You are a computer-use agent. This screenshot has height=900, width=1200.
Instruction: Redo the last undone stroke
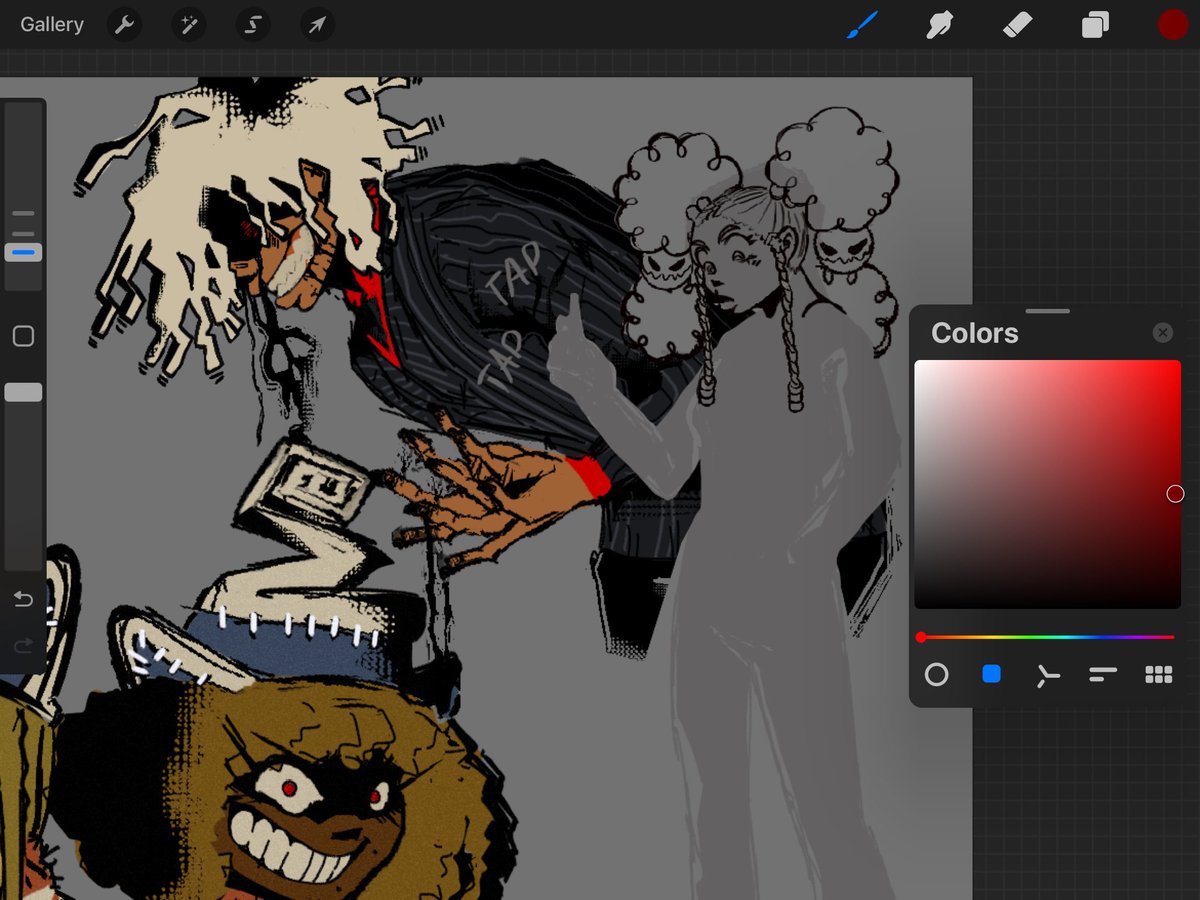point(23,645)
